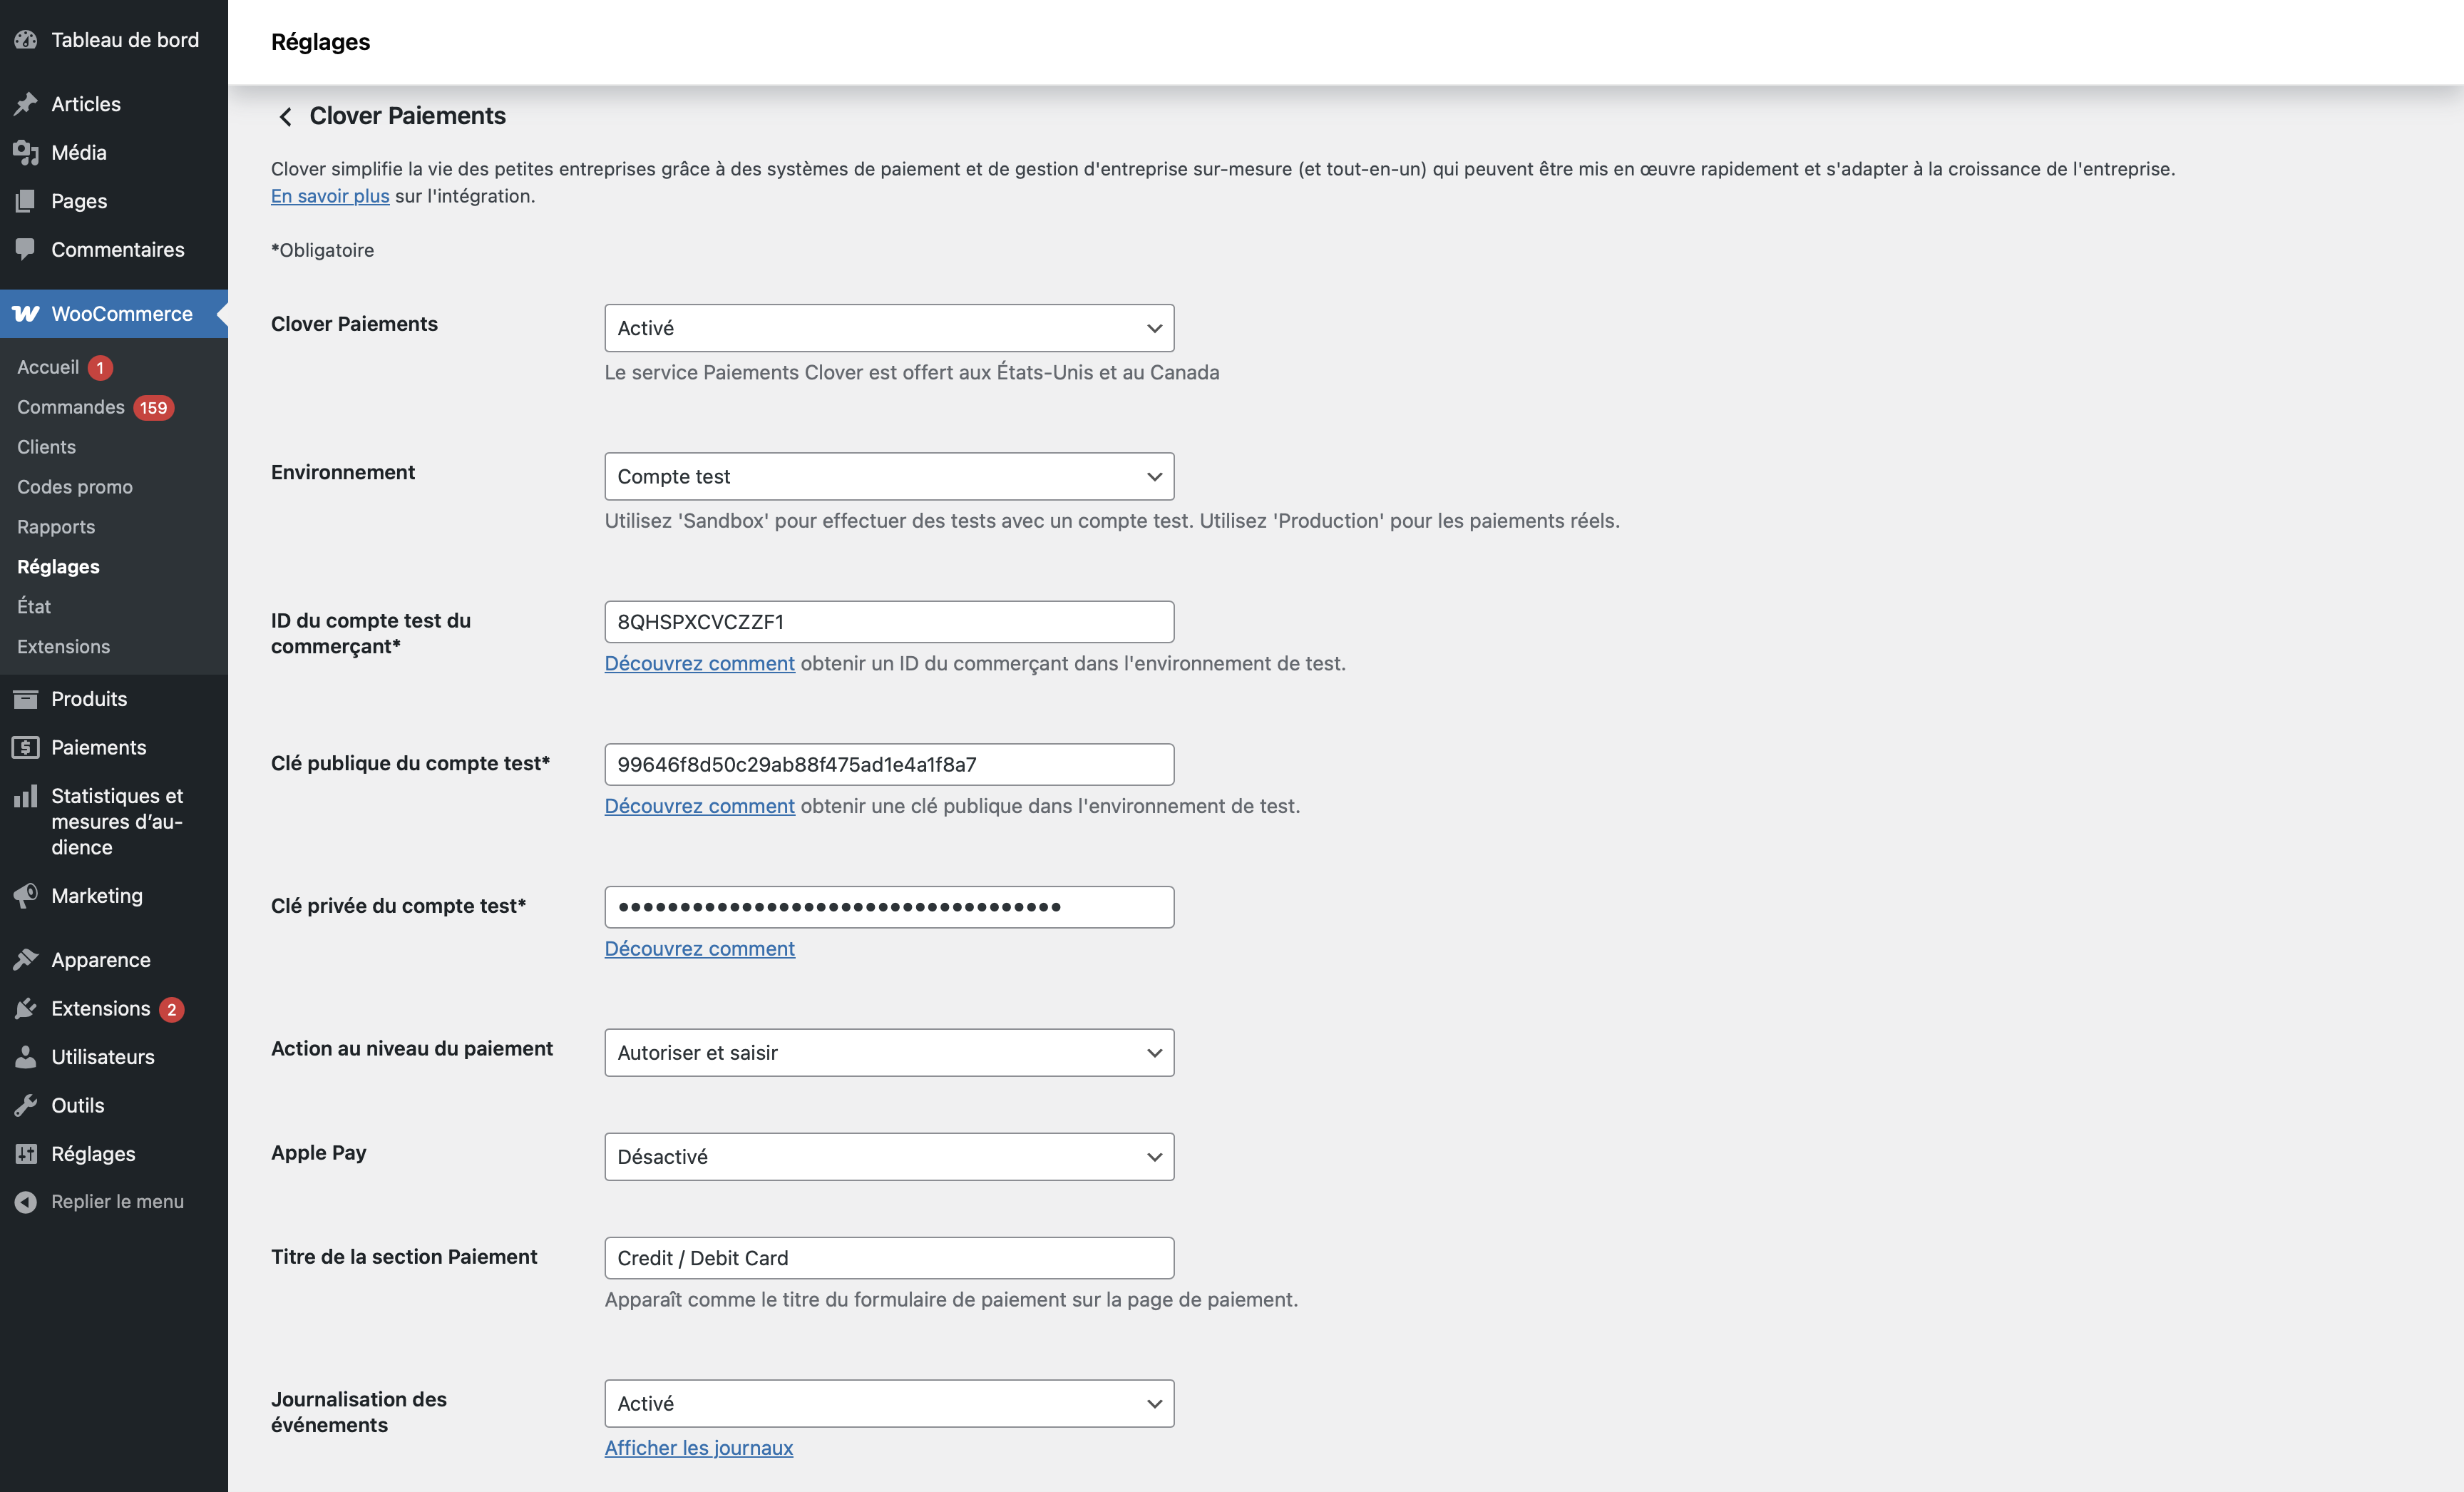
Task: Click the En savoir plus link
Action: [x=329, y=196]
